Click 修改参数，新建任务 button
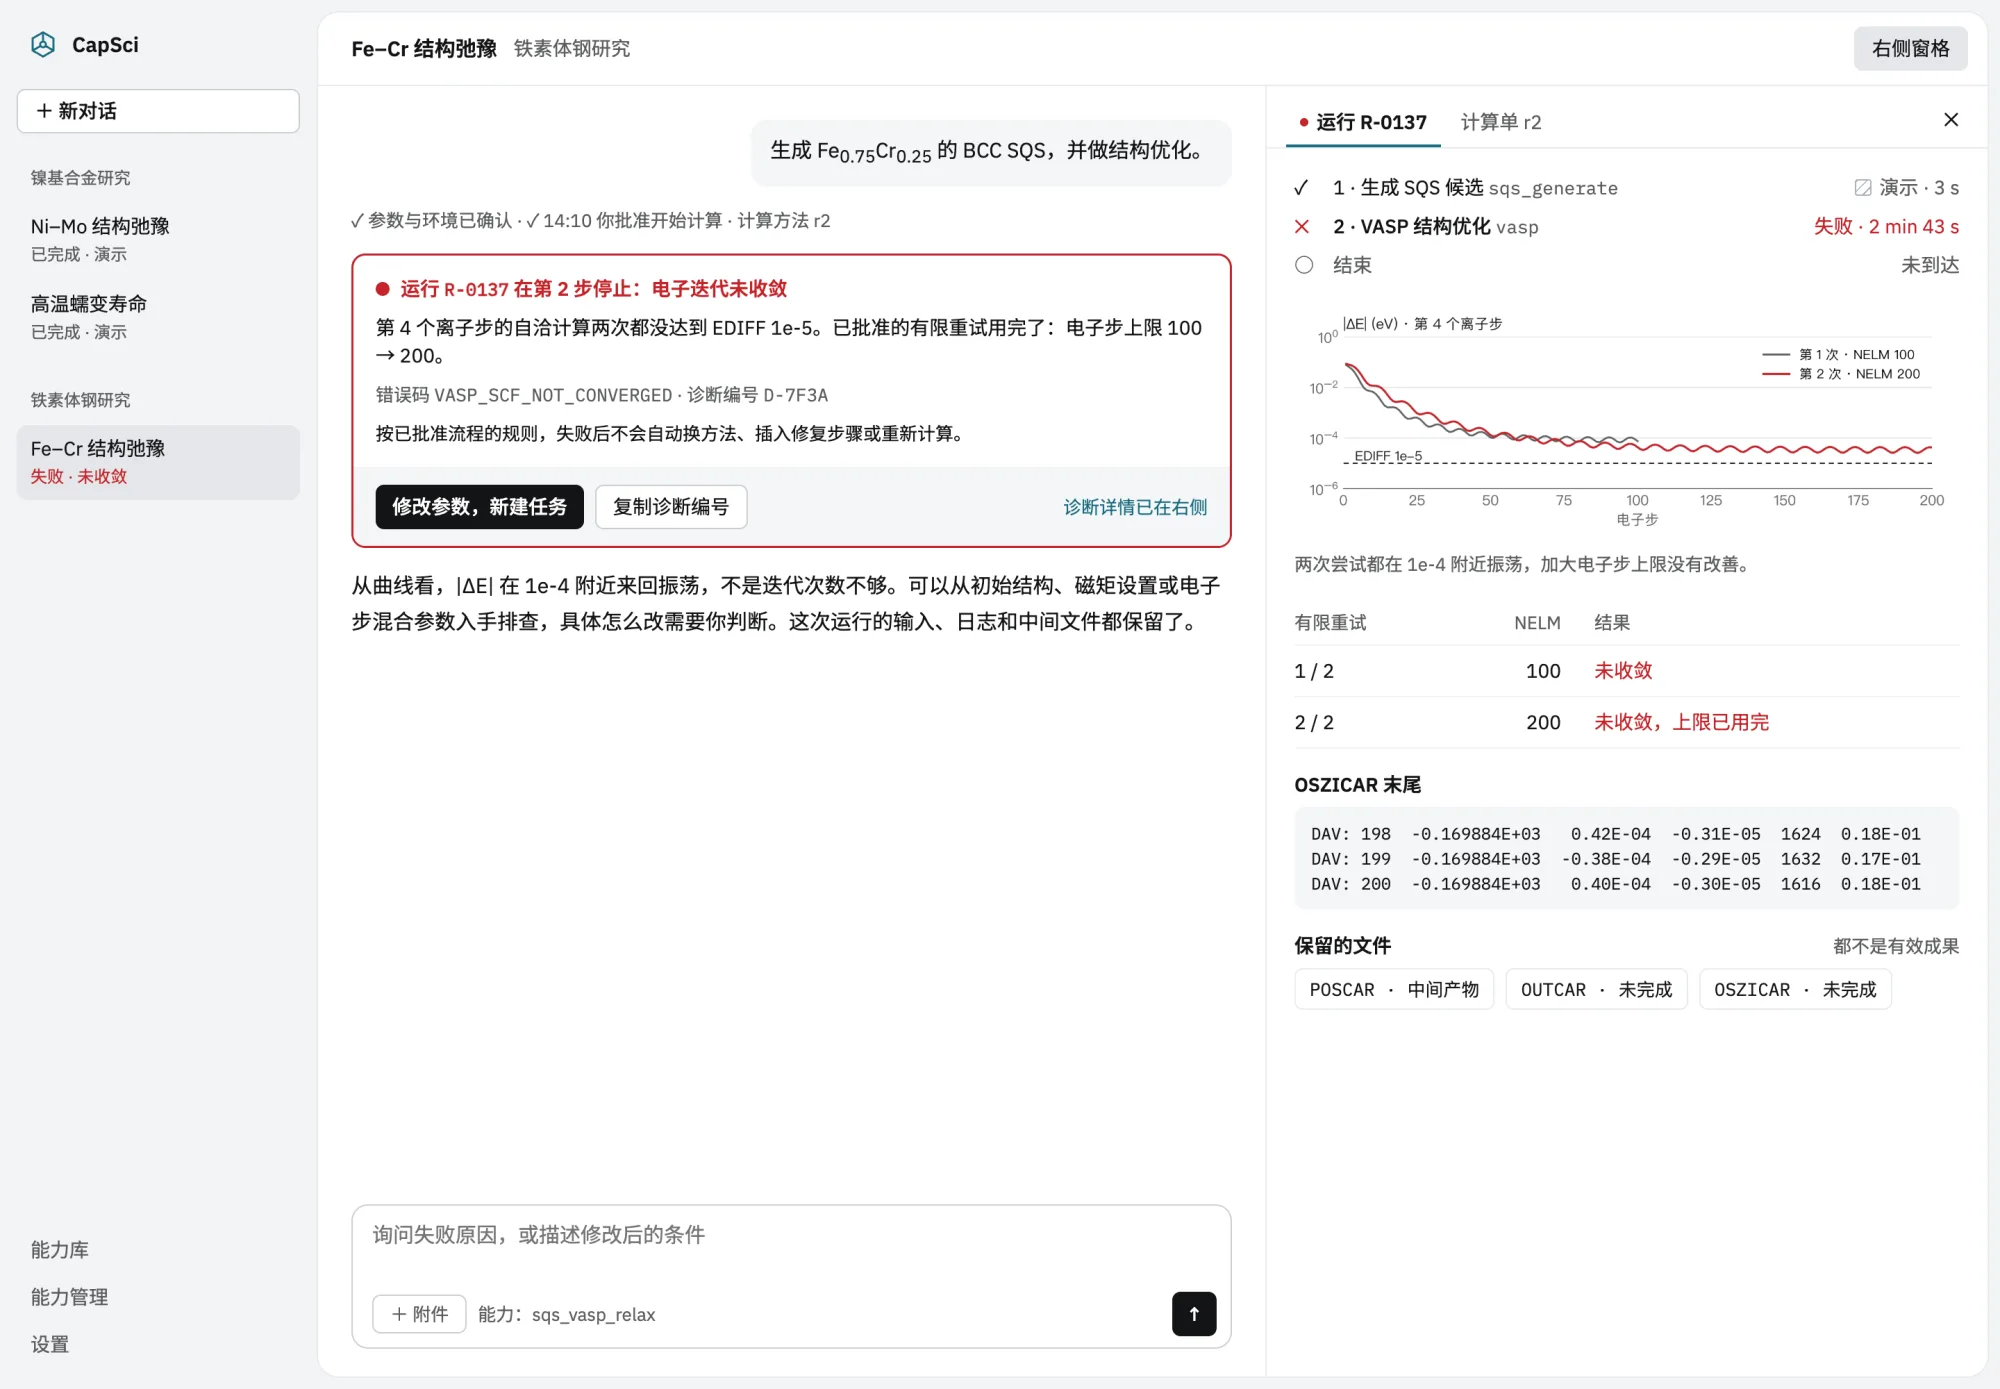 point(479,507)
